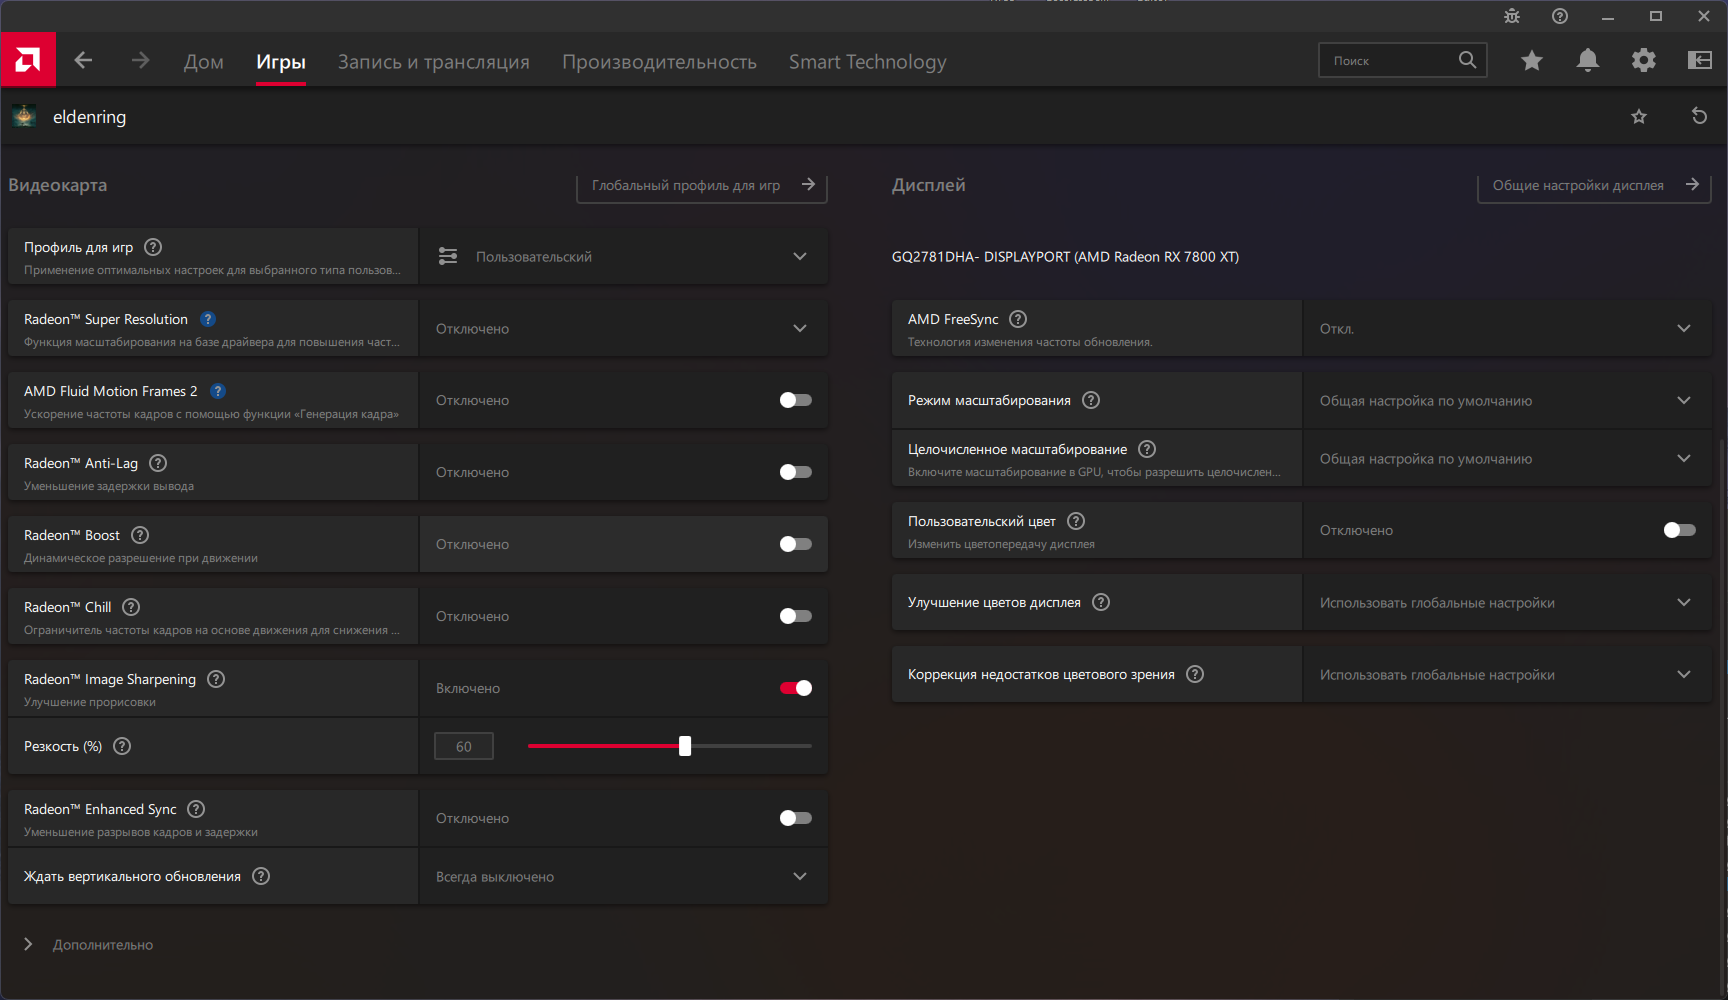Enable Radeon Anti-Lag toggle
This screenshot has width=1728, height=1000.
point(796,472)
